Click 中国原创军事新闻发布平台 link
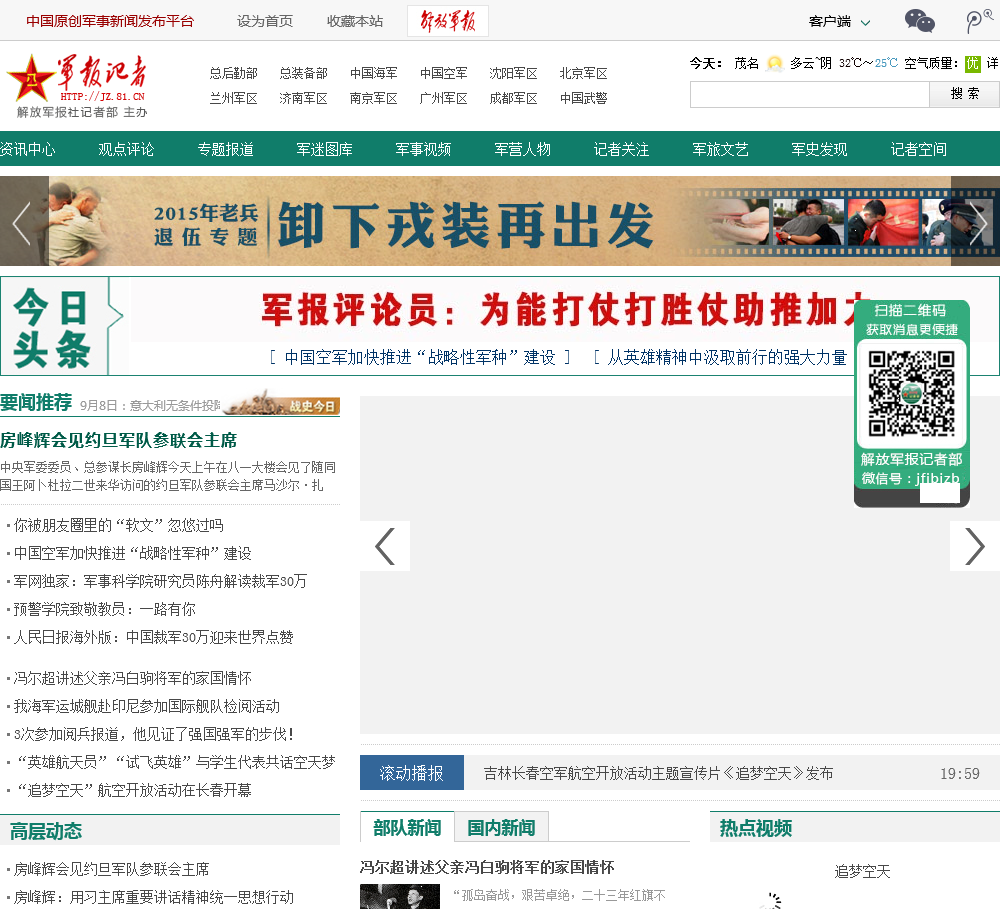This screenshot has height=909, width=1000. [110, 21]
